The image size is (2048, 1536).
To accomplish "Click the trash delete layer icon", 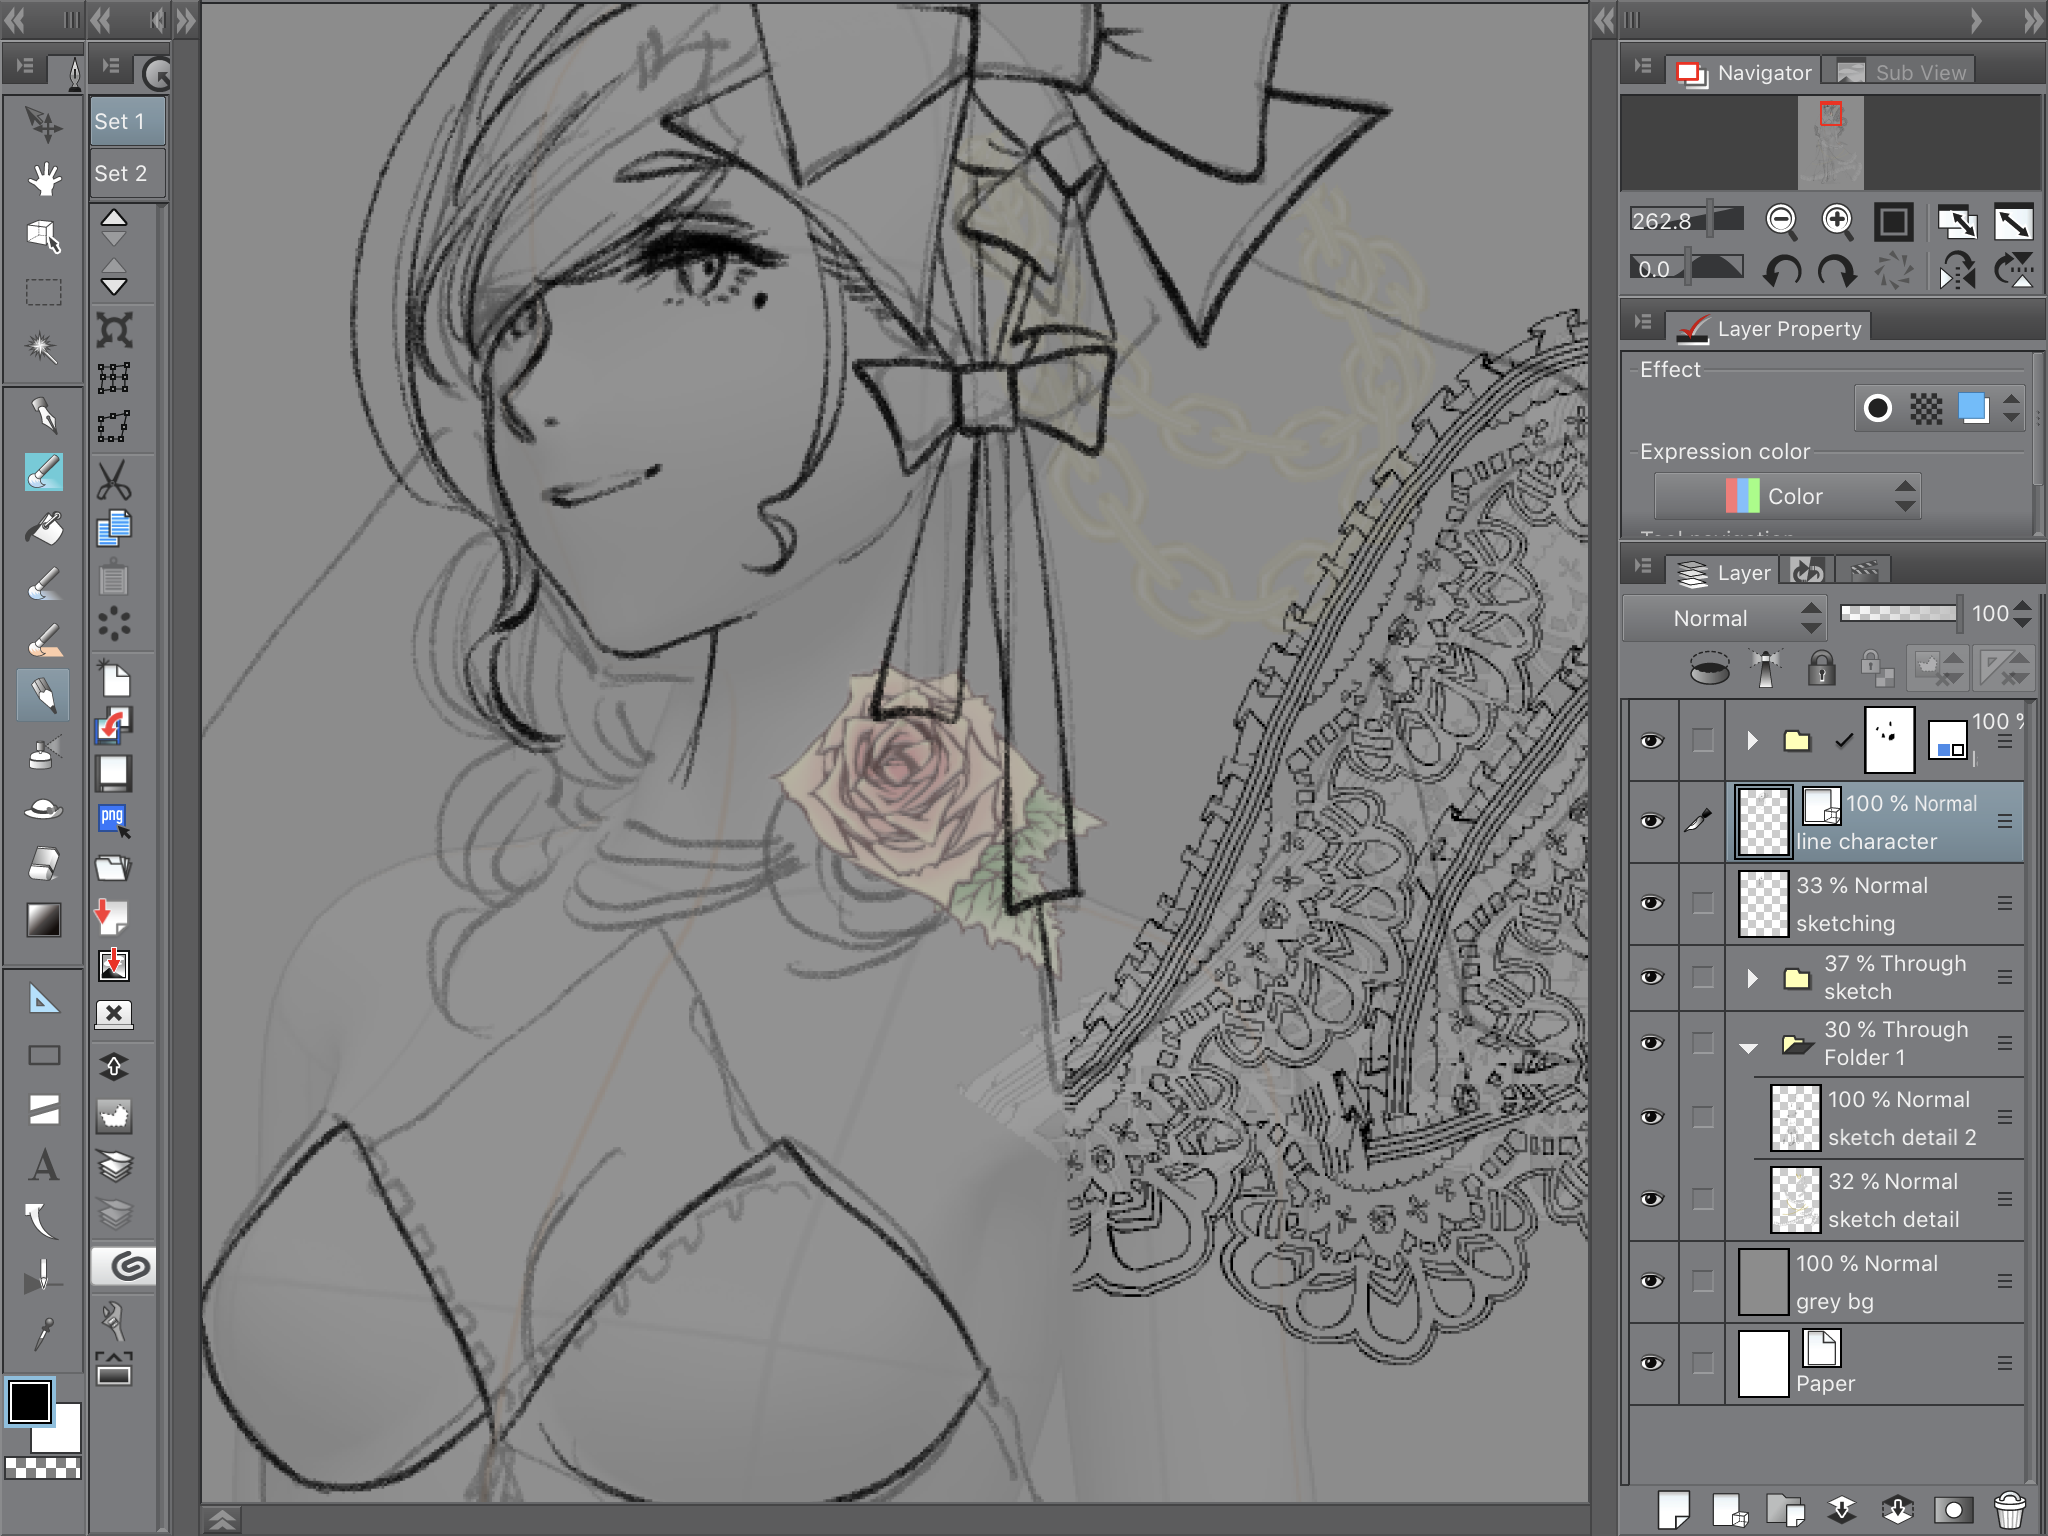I will [x=2009, y=1509].
